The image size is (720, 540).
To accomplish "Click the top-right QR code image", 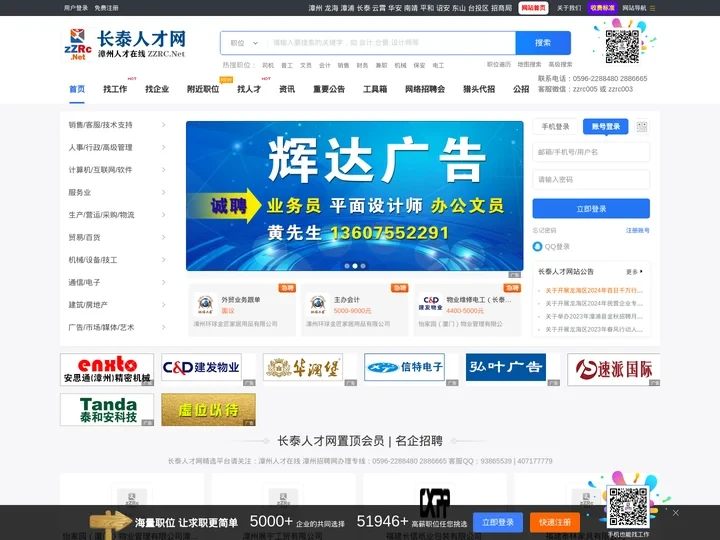I will pos(622,46).
